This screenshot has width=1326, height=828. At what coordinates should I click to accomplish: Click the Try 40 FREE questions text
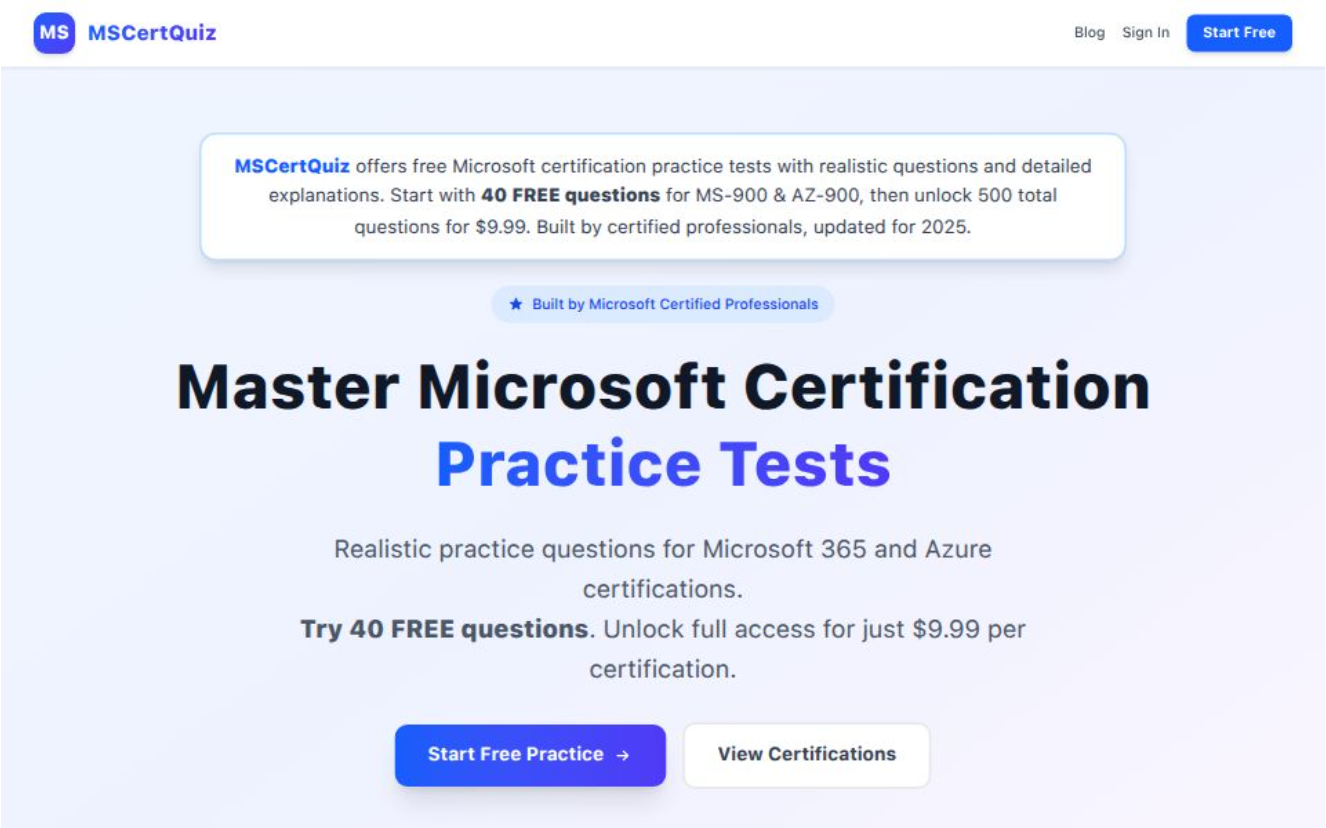pyautogui.click(x=444, y=629)
